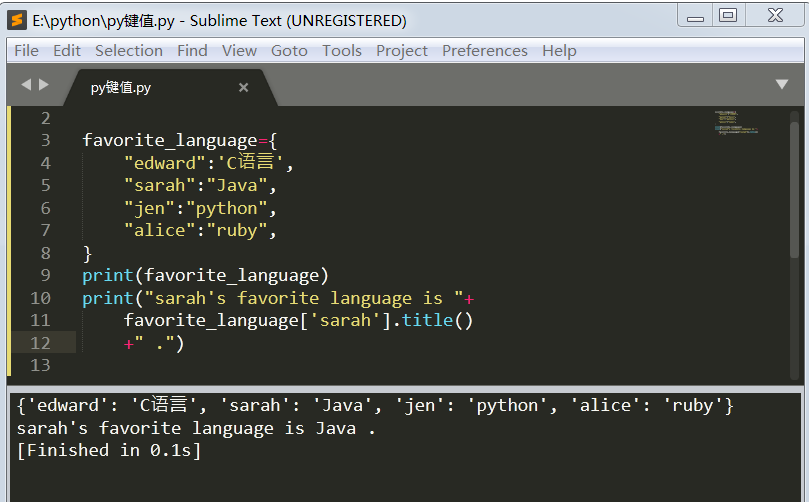Open the Project menu
This screenshot has width=809, height=502.
coord(402,51)
